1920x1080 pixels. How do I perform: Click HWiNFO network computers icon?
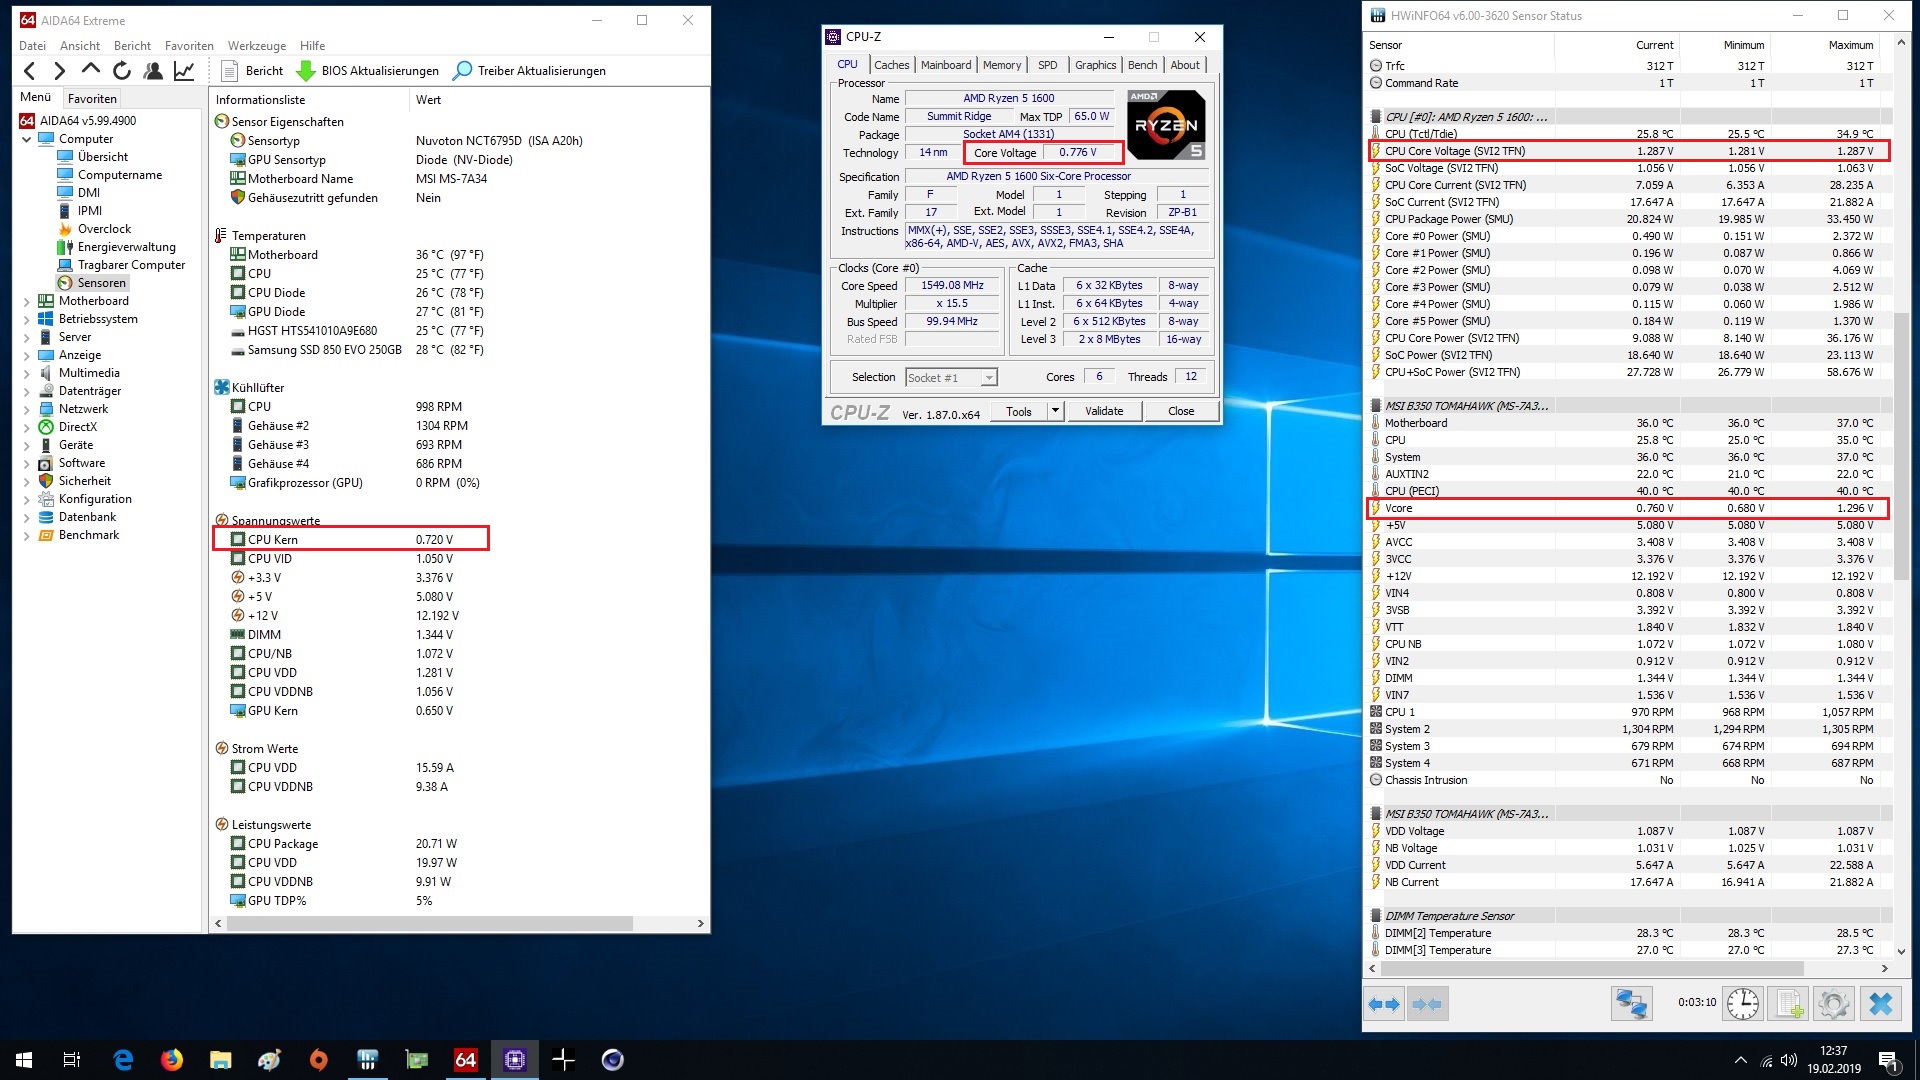point(1631,1003)
